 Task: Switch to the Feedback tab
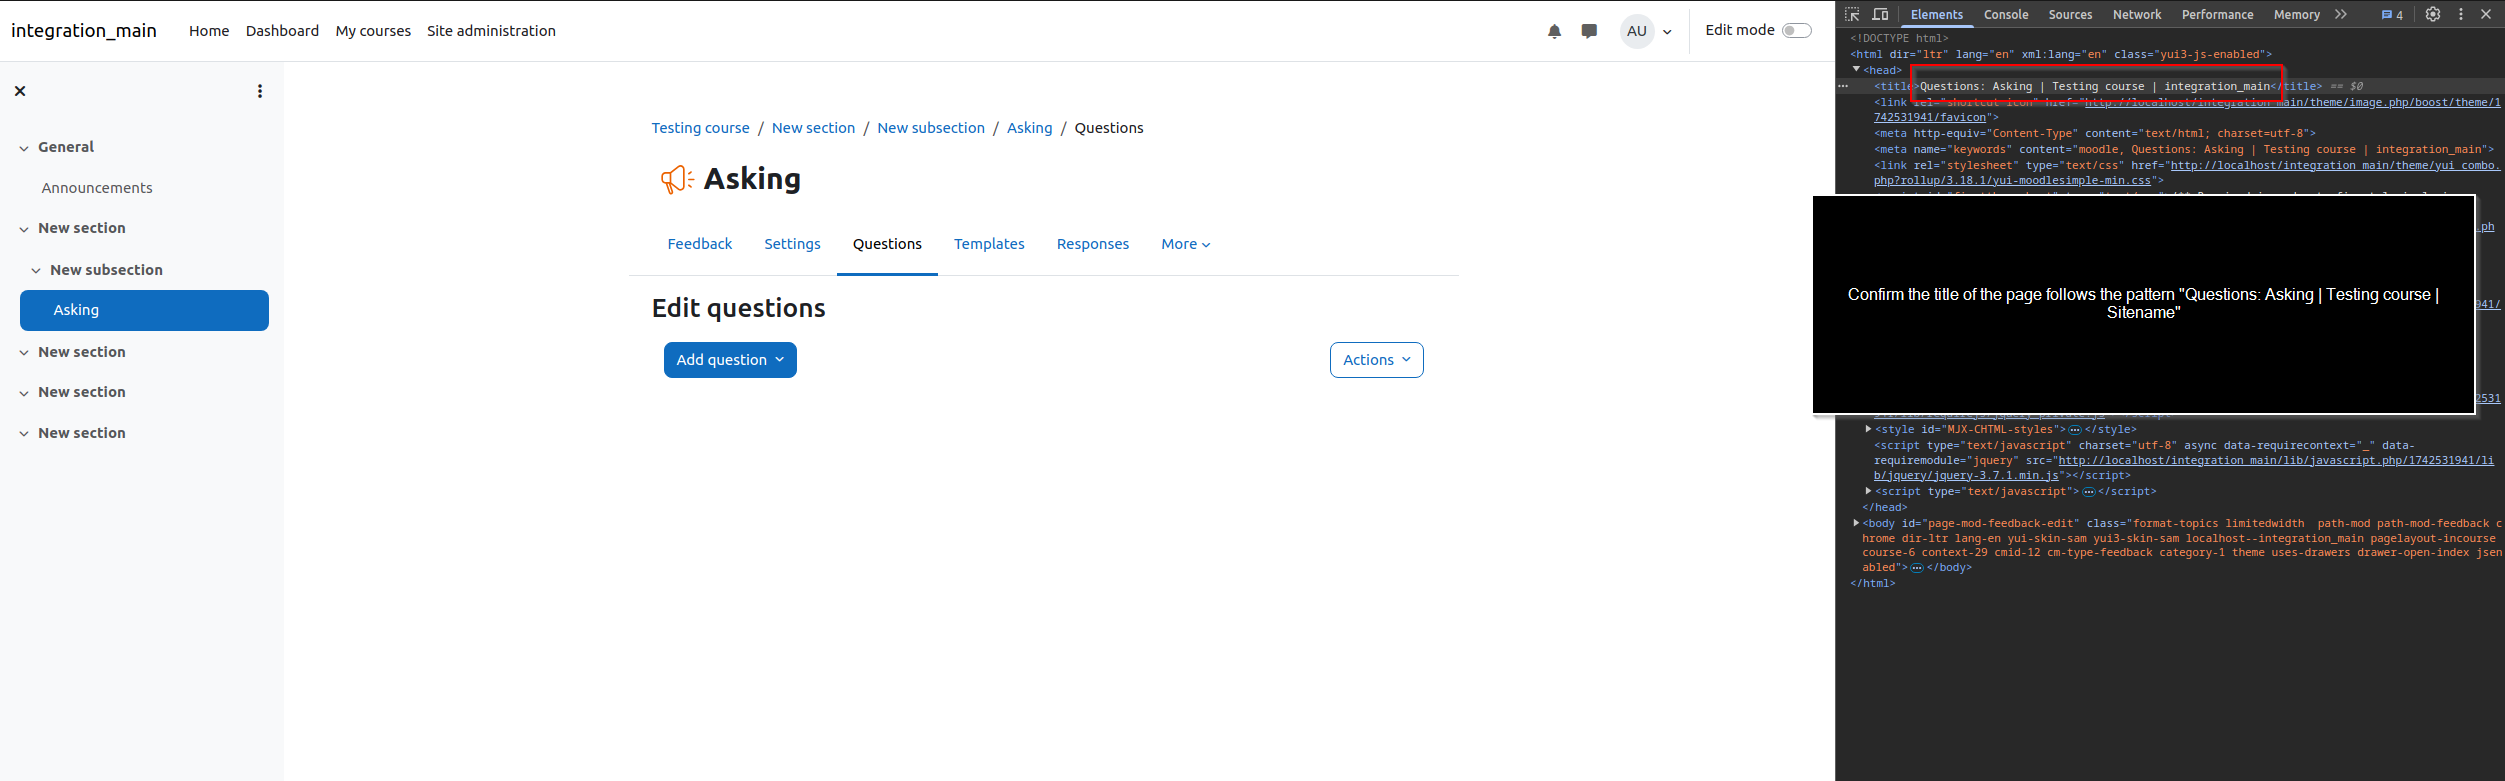[x=700, y=244]
